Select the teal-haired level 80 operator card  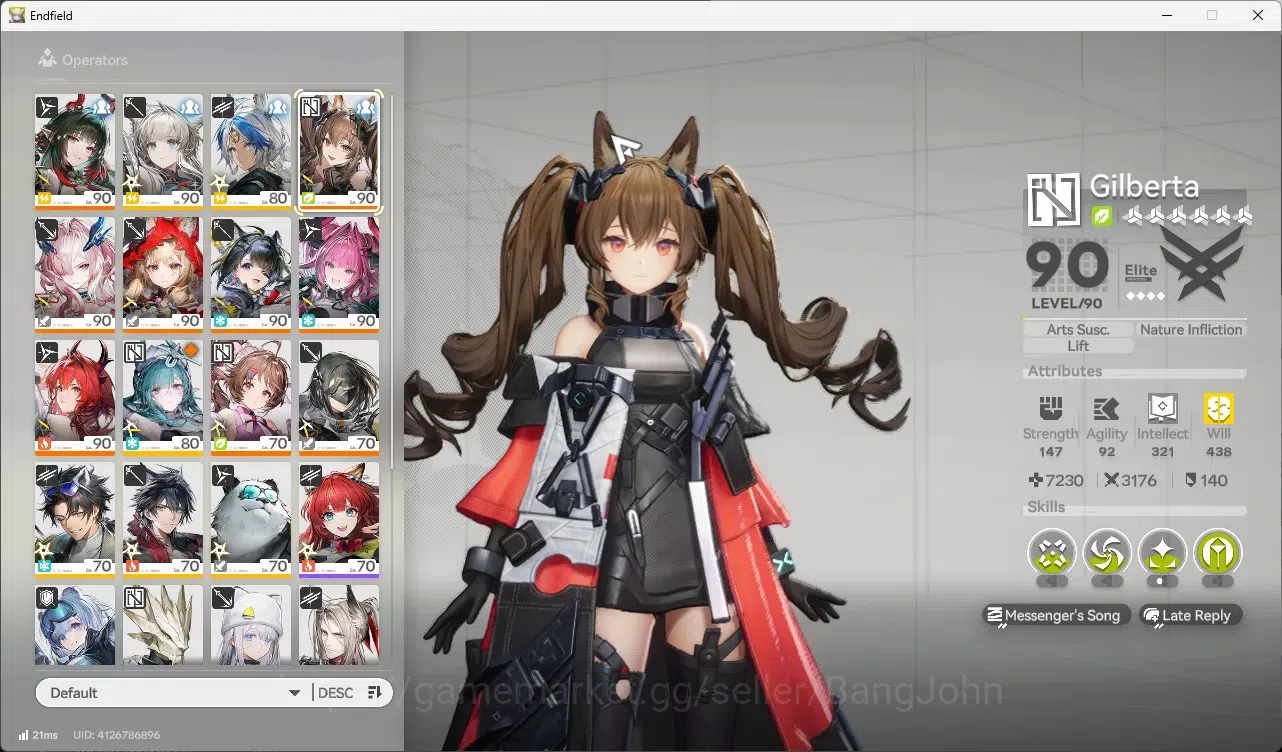(163, 398)
